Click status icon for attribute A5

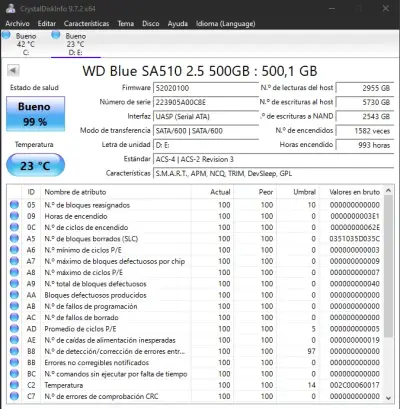coord(14,239)
